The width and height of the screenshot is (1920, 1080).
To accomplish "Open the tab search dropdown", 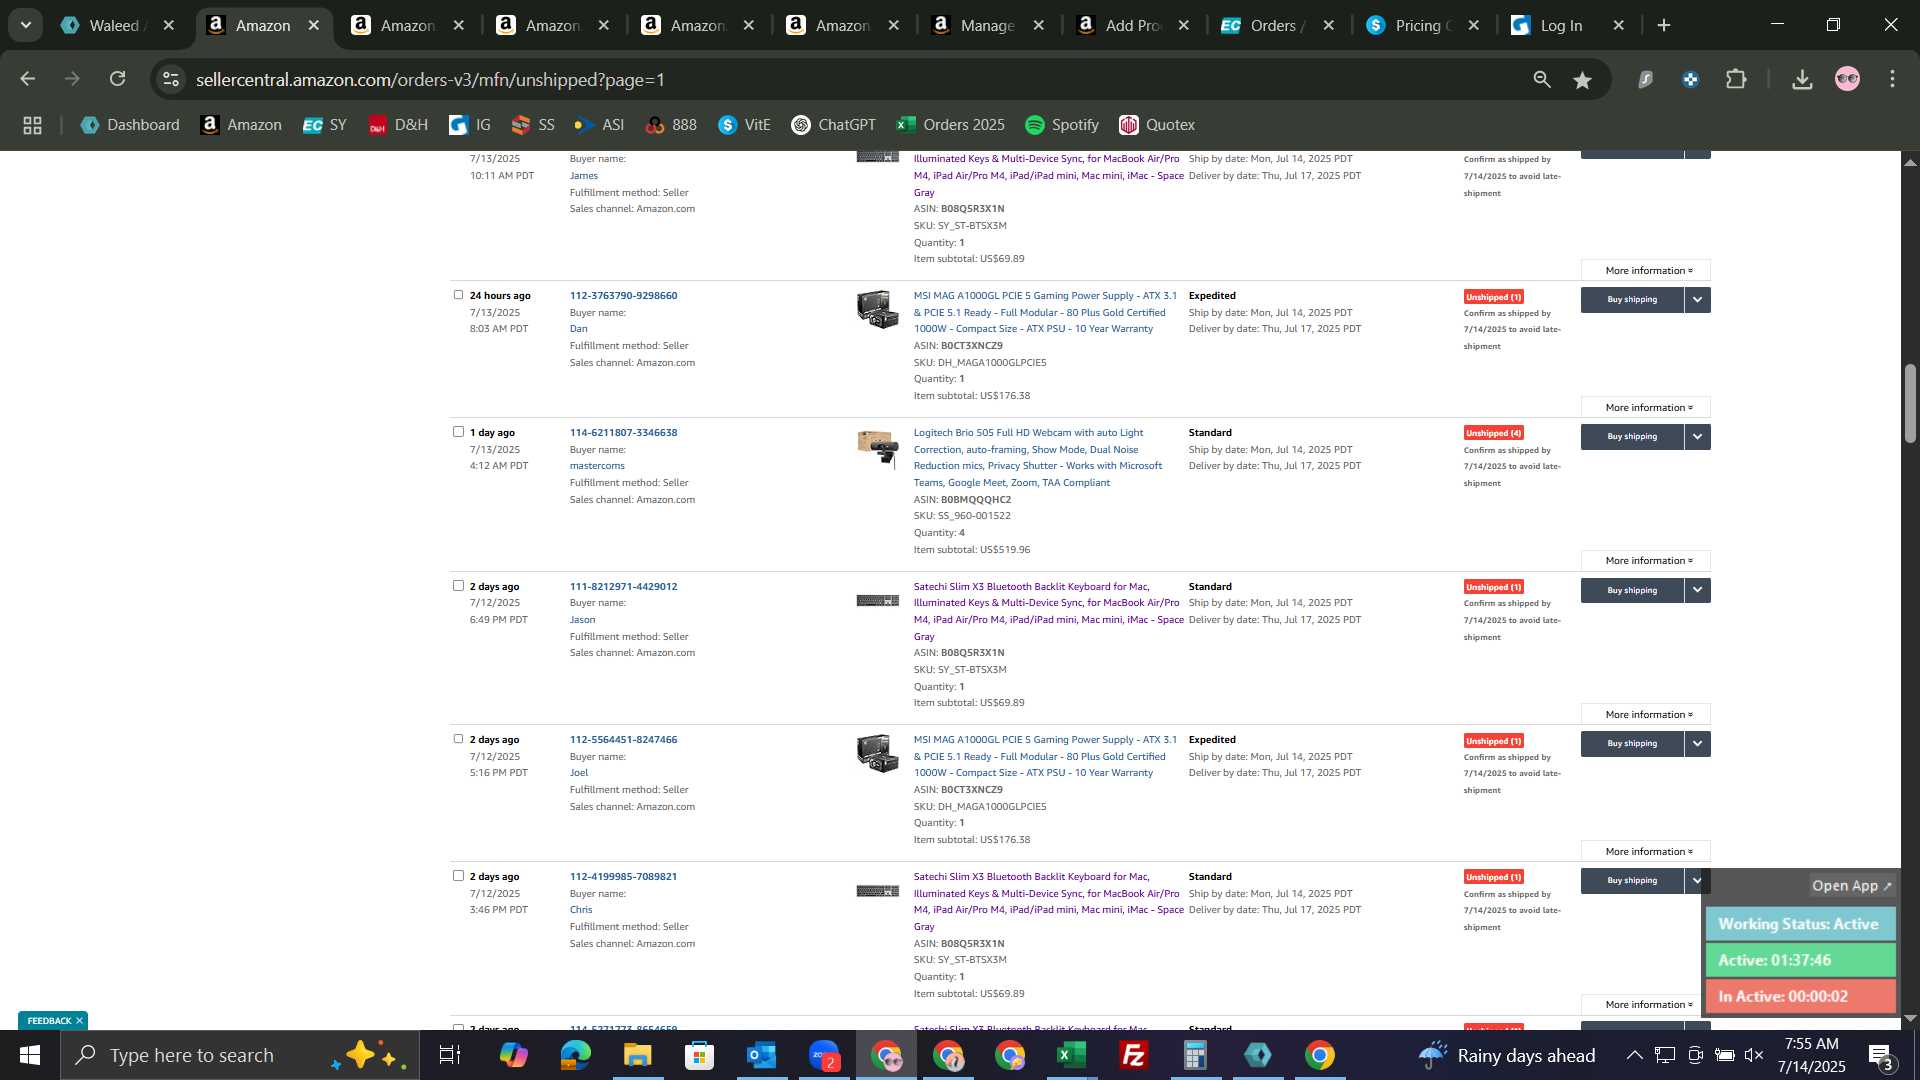I will (x=26, y=26).
